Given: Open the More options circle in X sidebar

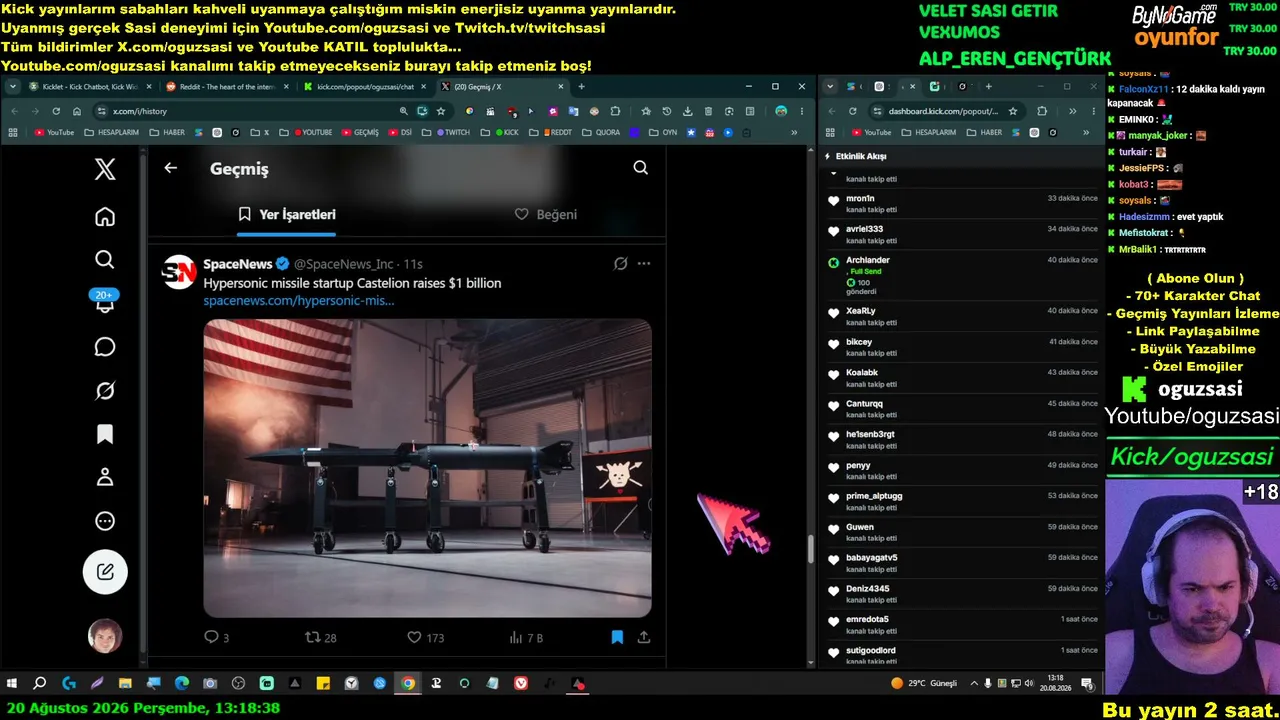Looking at the screenshot, I should [105, 521].
